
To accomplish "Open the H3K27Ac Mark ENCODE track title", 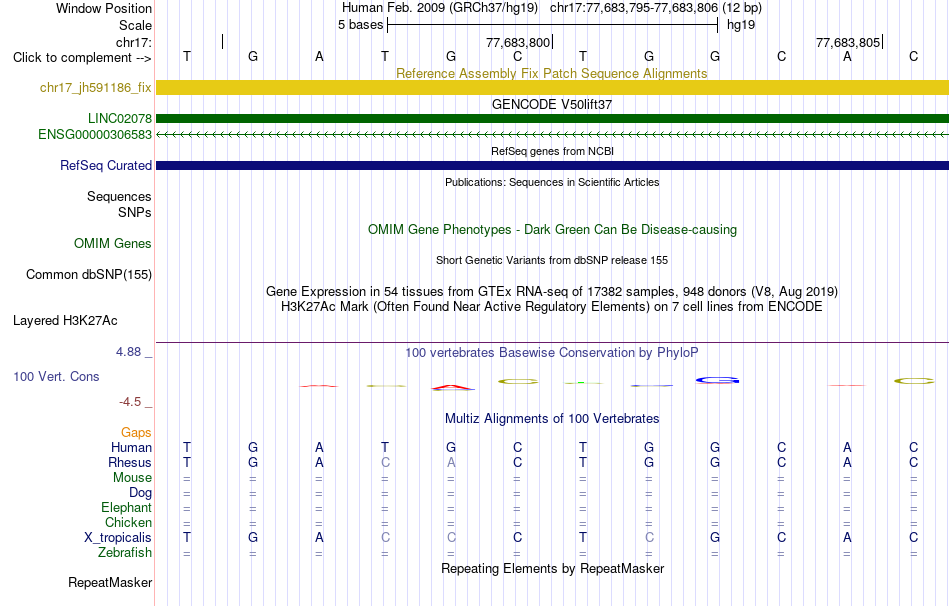I will point(552,307).
